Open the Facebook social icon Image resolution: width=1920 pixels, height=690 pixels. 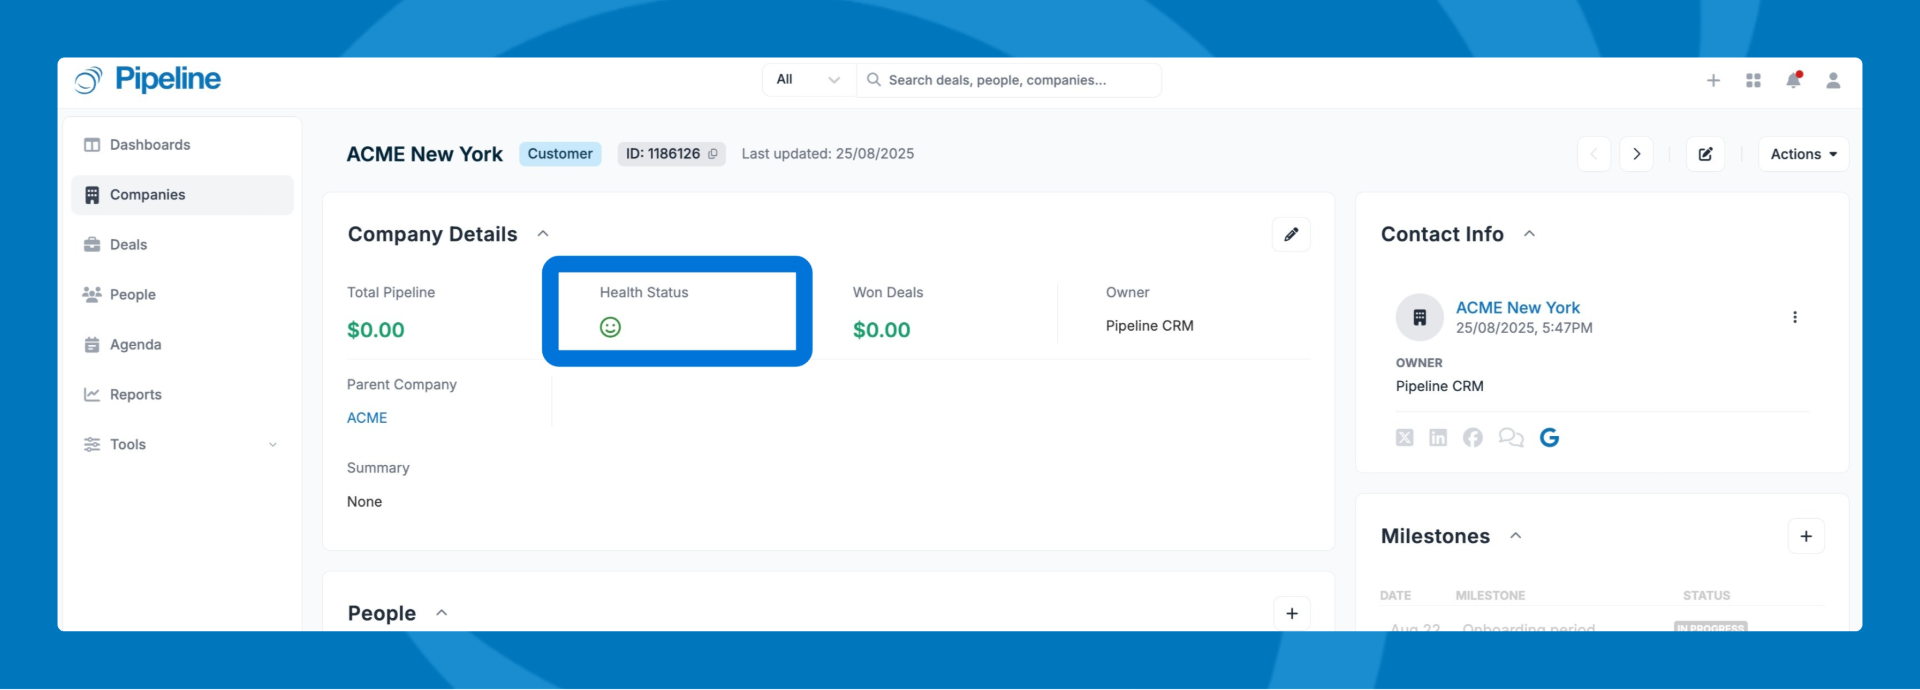tap(1472, 437)
